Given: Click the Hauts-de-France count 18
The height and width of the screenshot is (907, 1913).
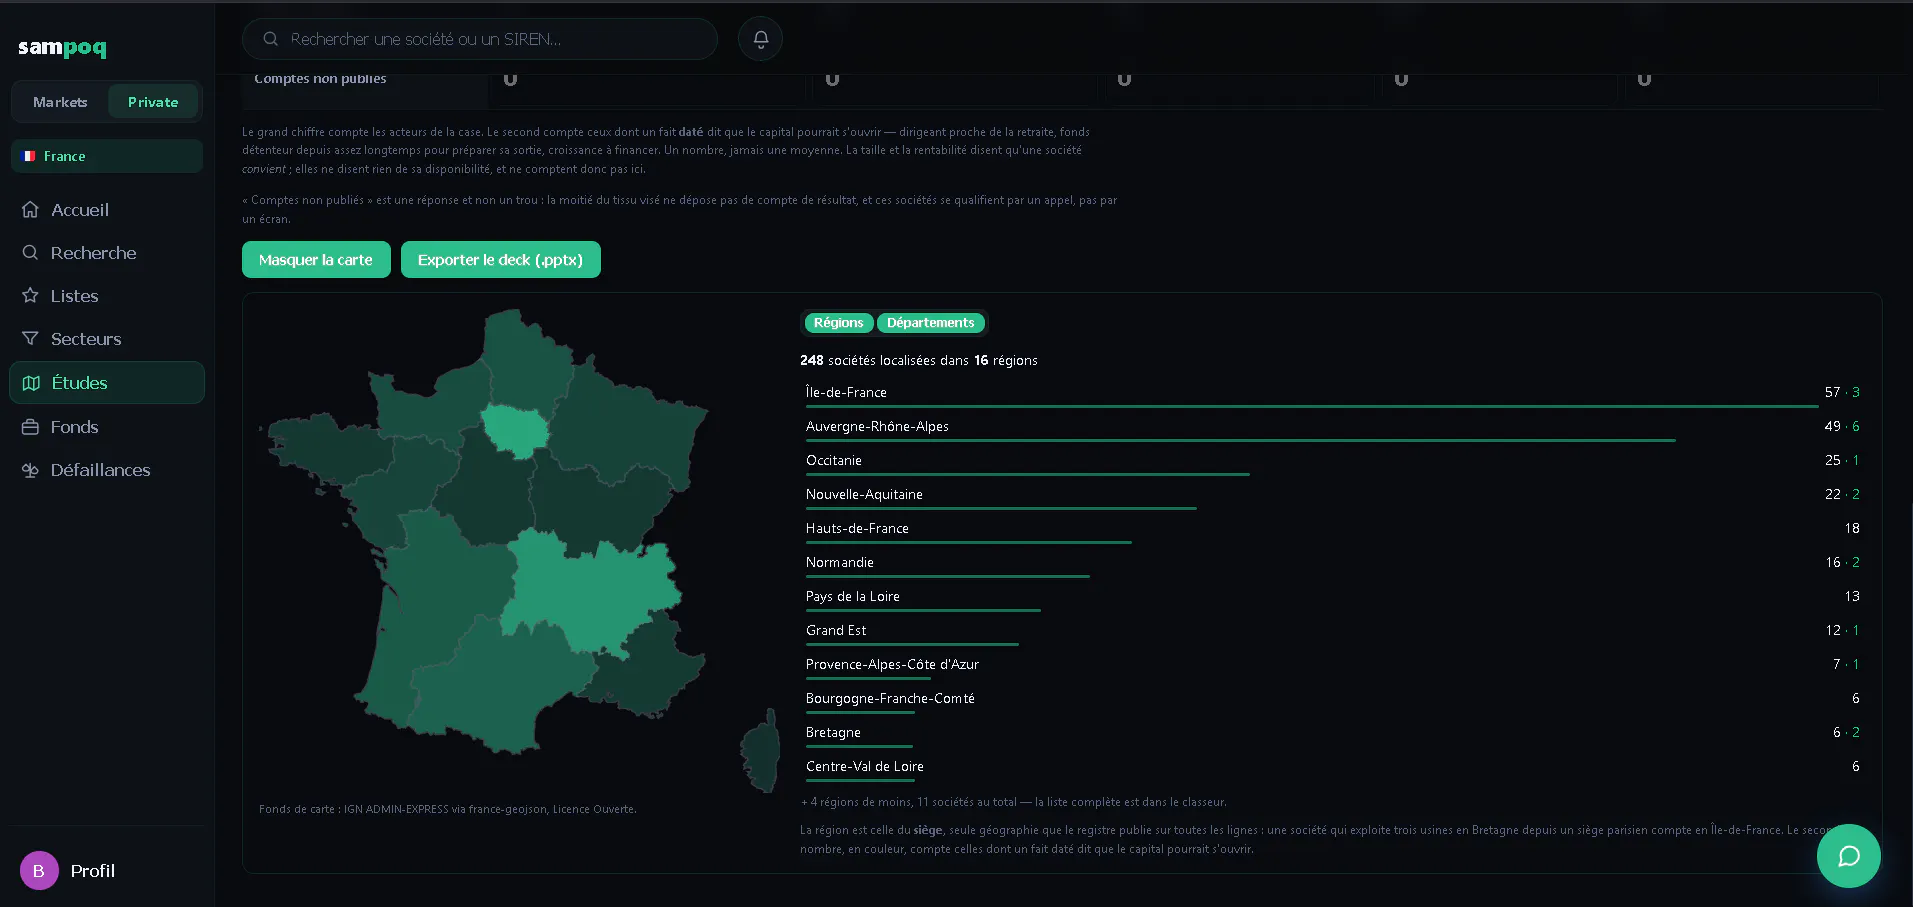Looking at the screenshot, I should (1852, 528).
